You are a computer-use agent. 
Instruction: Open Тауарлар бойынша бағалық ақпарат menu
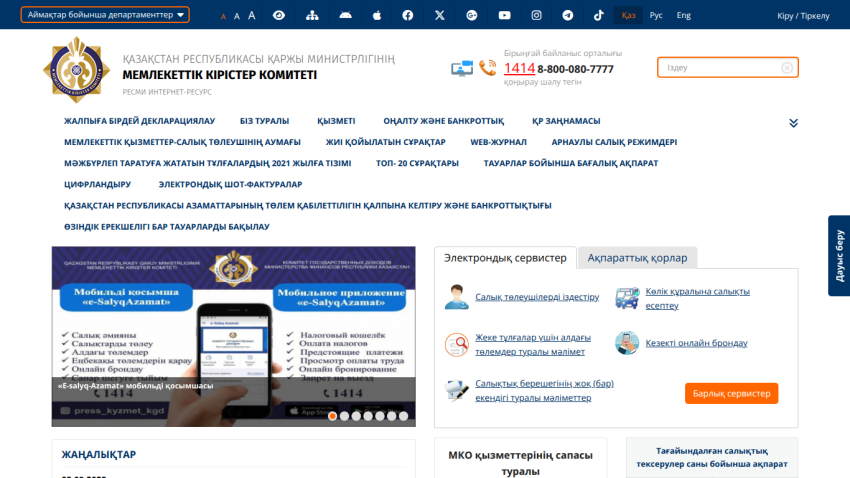pos(571,163)
